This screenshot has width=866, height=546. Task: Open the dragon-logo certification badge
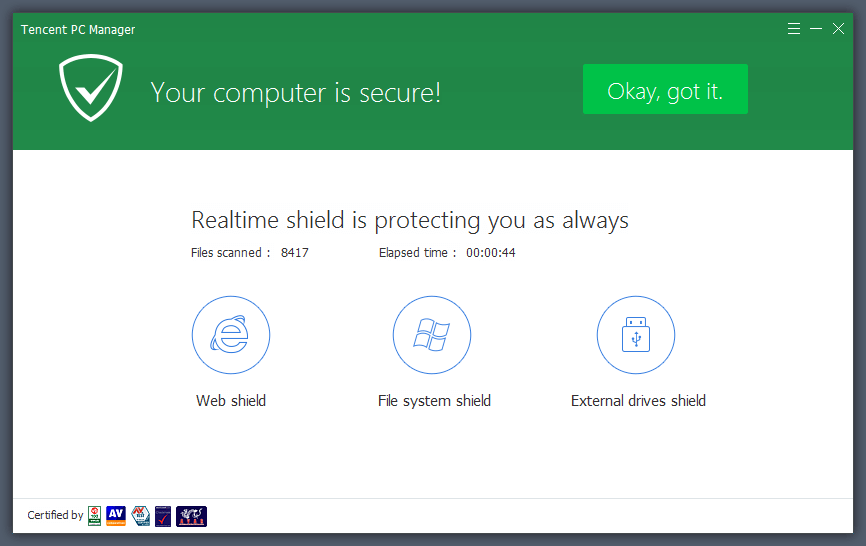pyautogui.click(x=191, y=516)
